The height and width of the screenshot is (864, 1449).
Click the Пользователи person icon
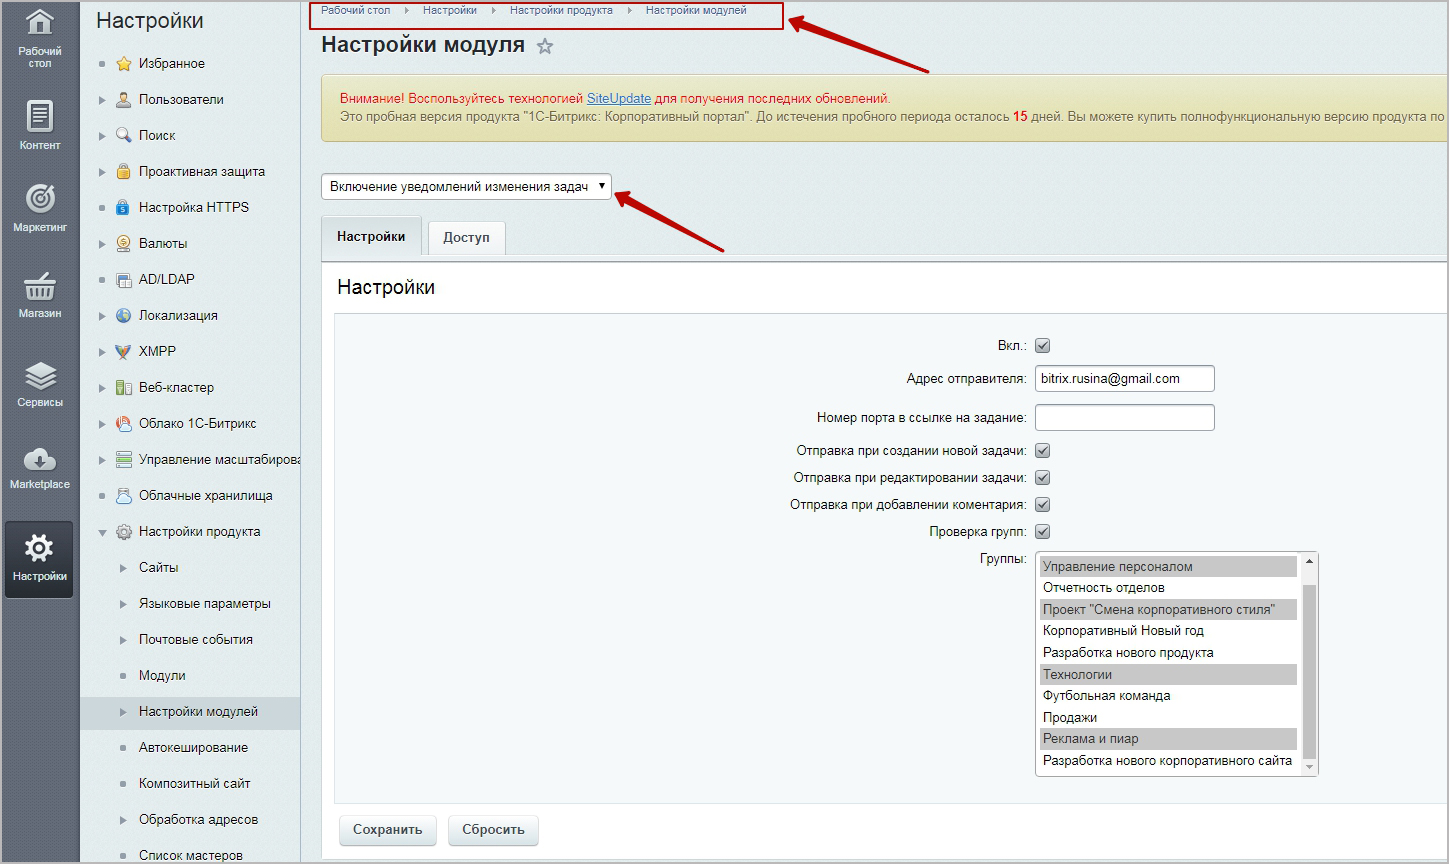click(x=123, y=99)
